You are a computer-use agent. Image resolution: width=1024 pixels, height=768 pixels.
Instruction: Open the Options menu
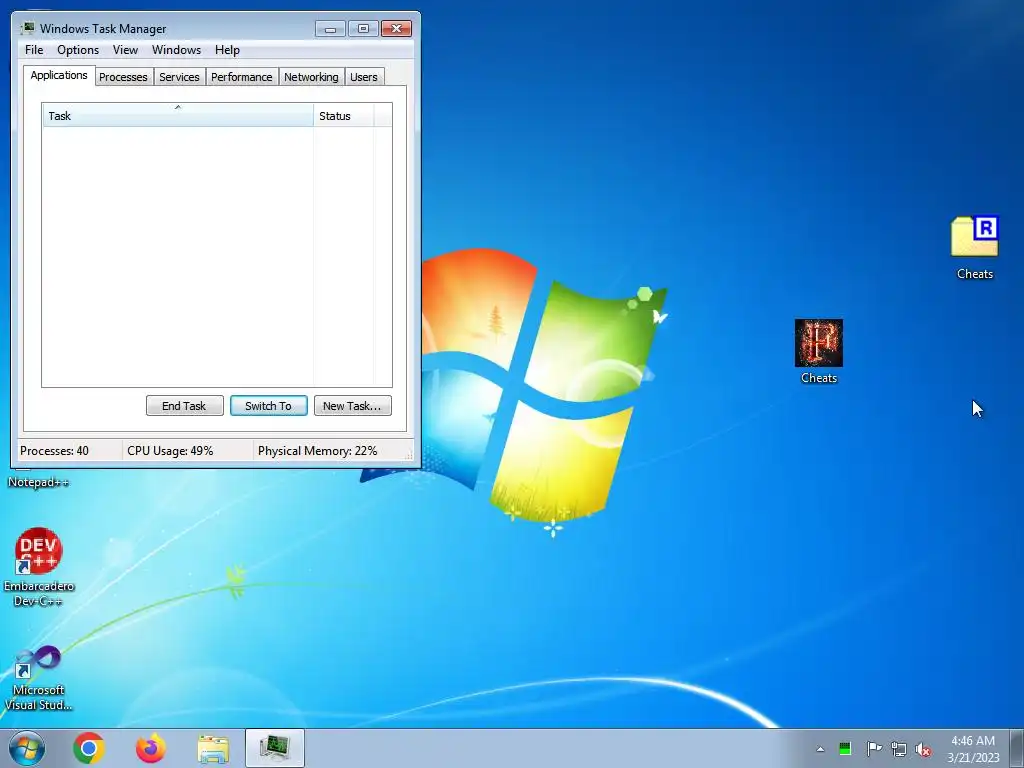coord(78,50)
